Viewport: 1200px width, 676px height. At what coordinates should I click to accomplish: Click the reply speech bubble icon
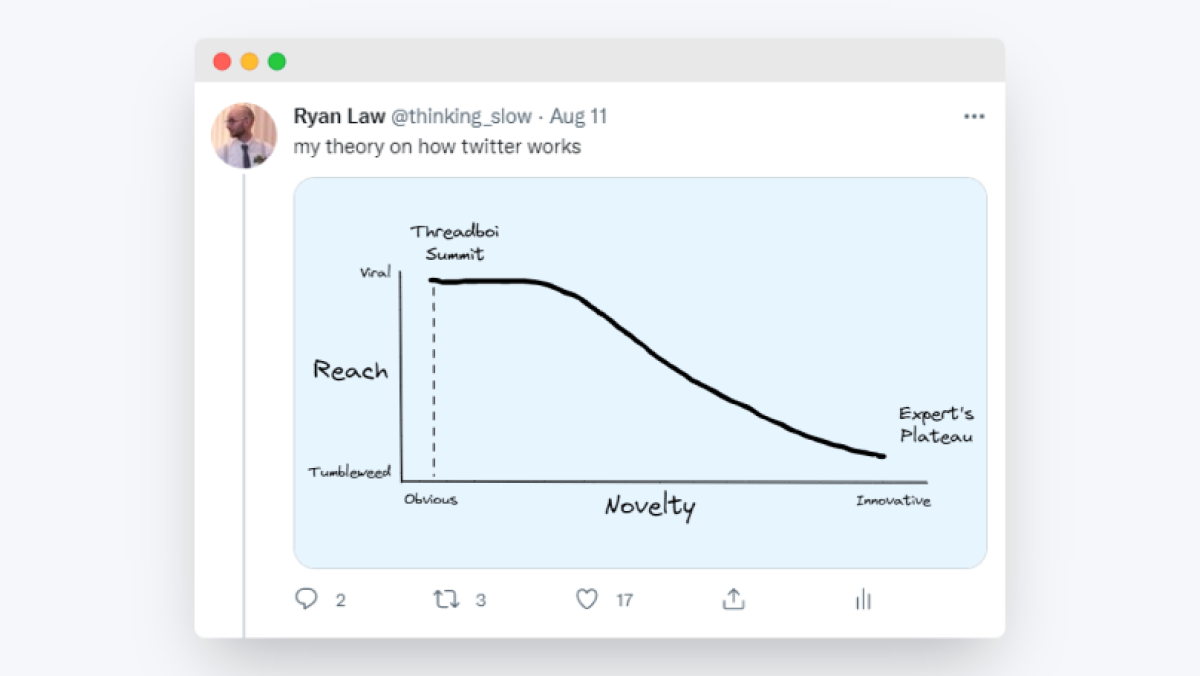(306, 599)
